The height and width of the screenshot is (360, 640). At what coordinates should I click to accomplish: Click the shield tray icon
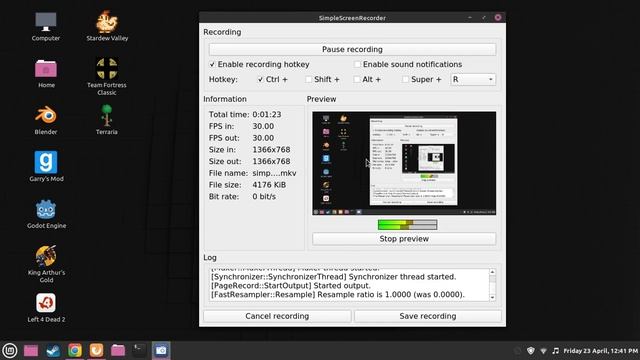tap(531, 351)
